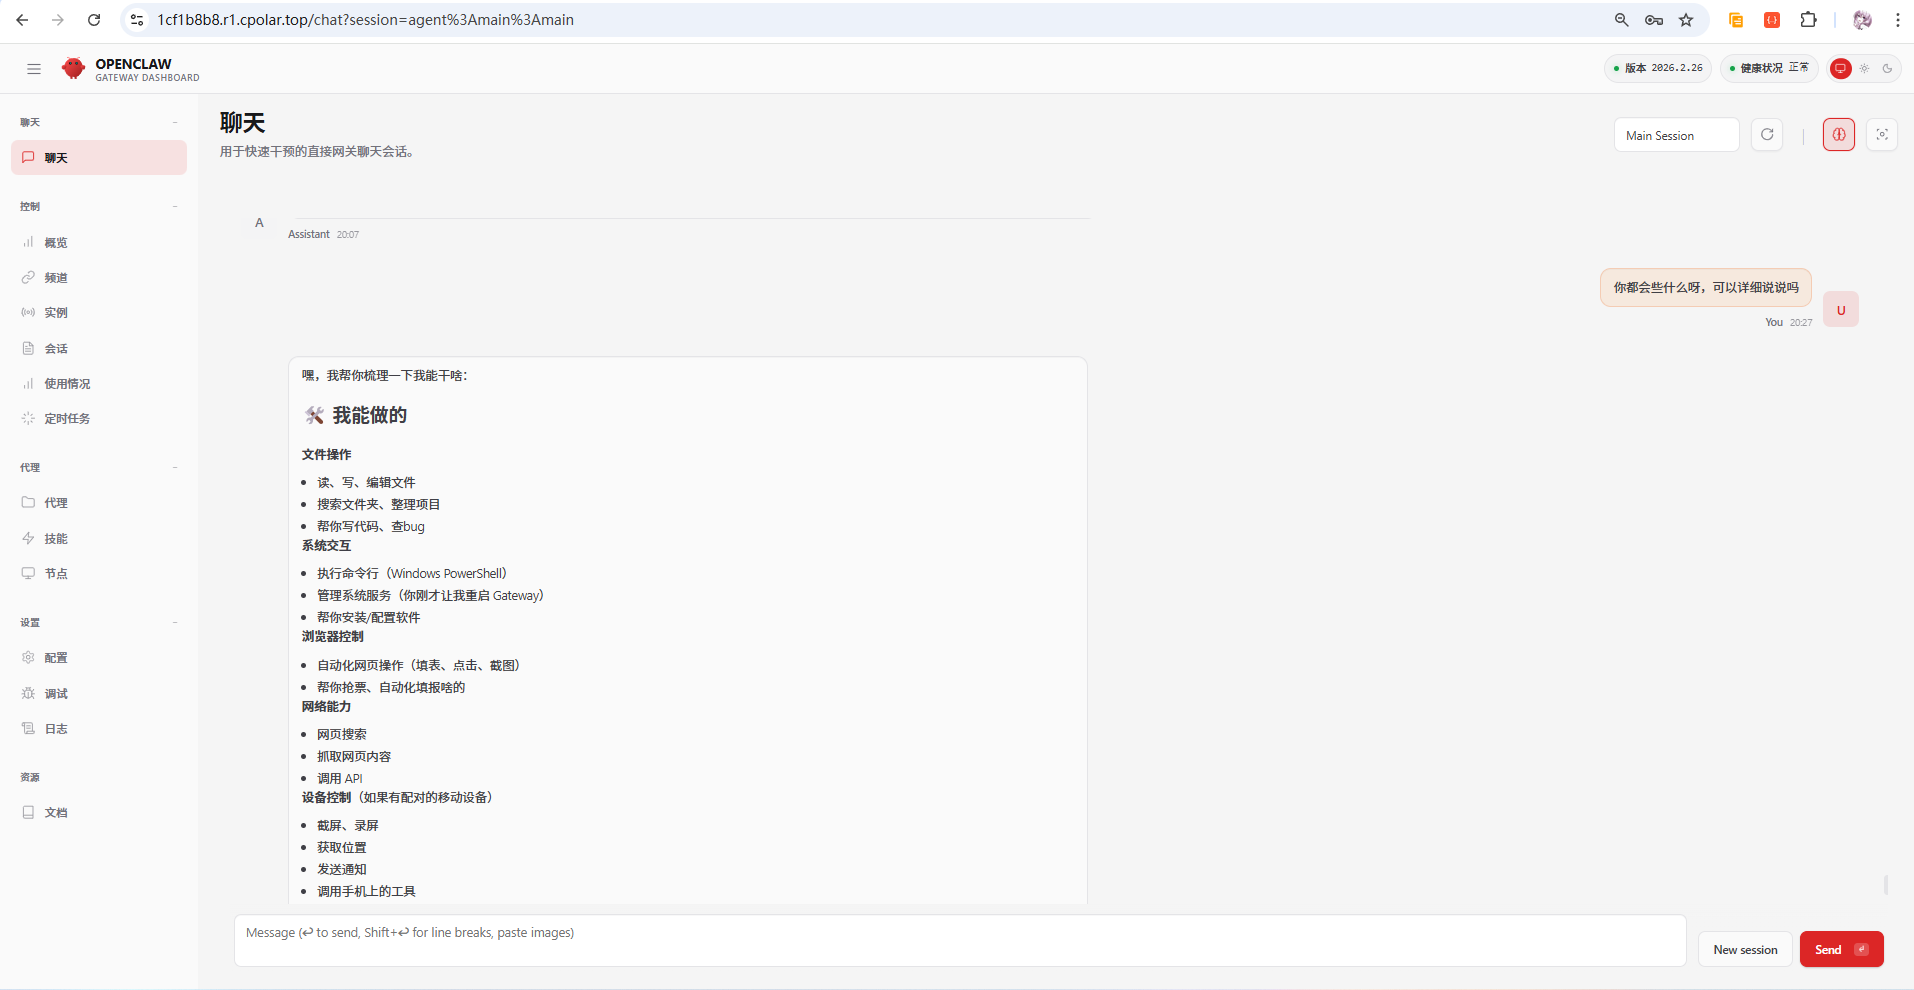Collapse the 控制 section
The width and height of the screenshot is (1914, 990).
coord(176,206)
